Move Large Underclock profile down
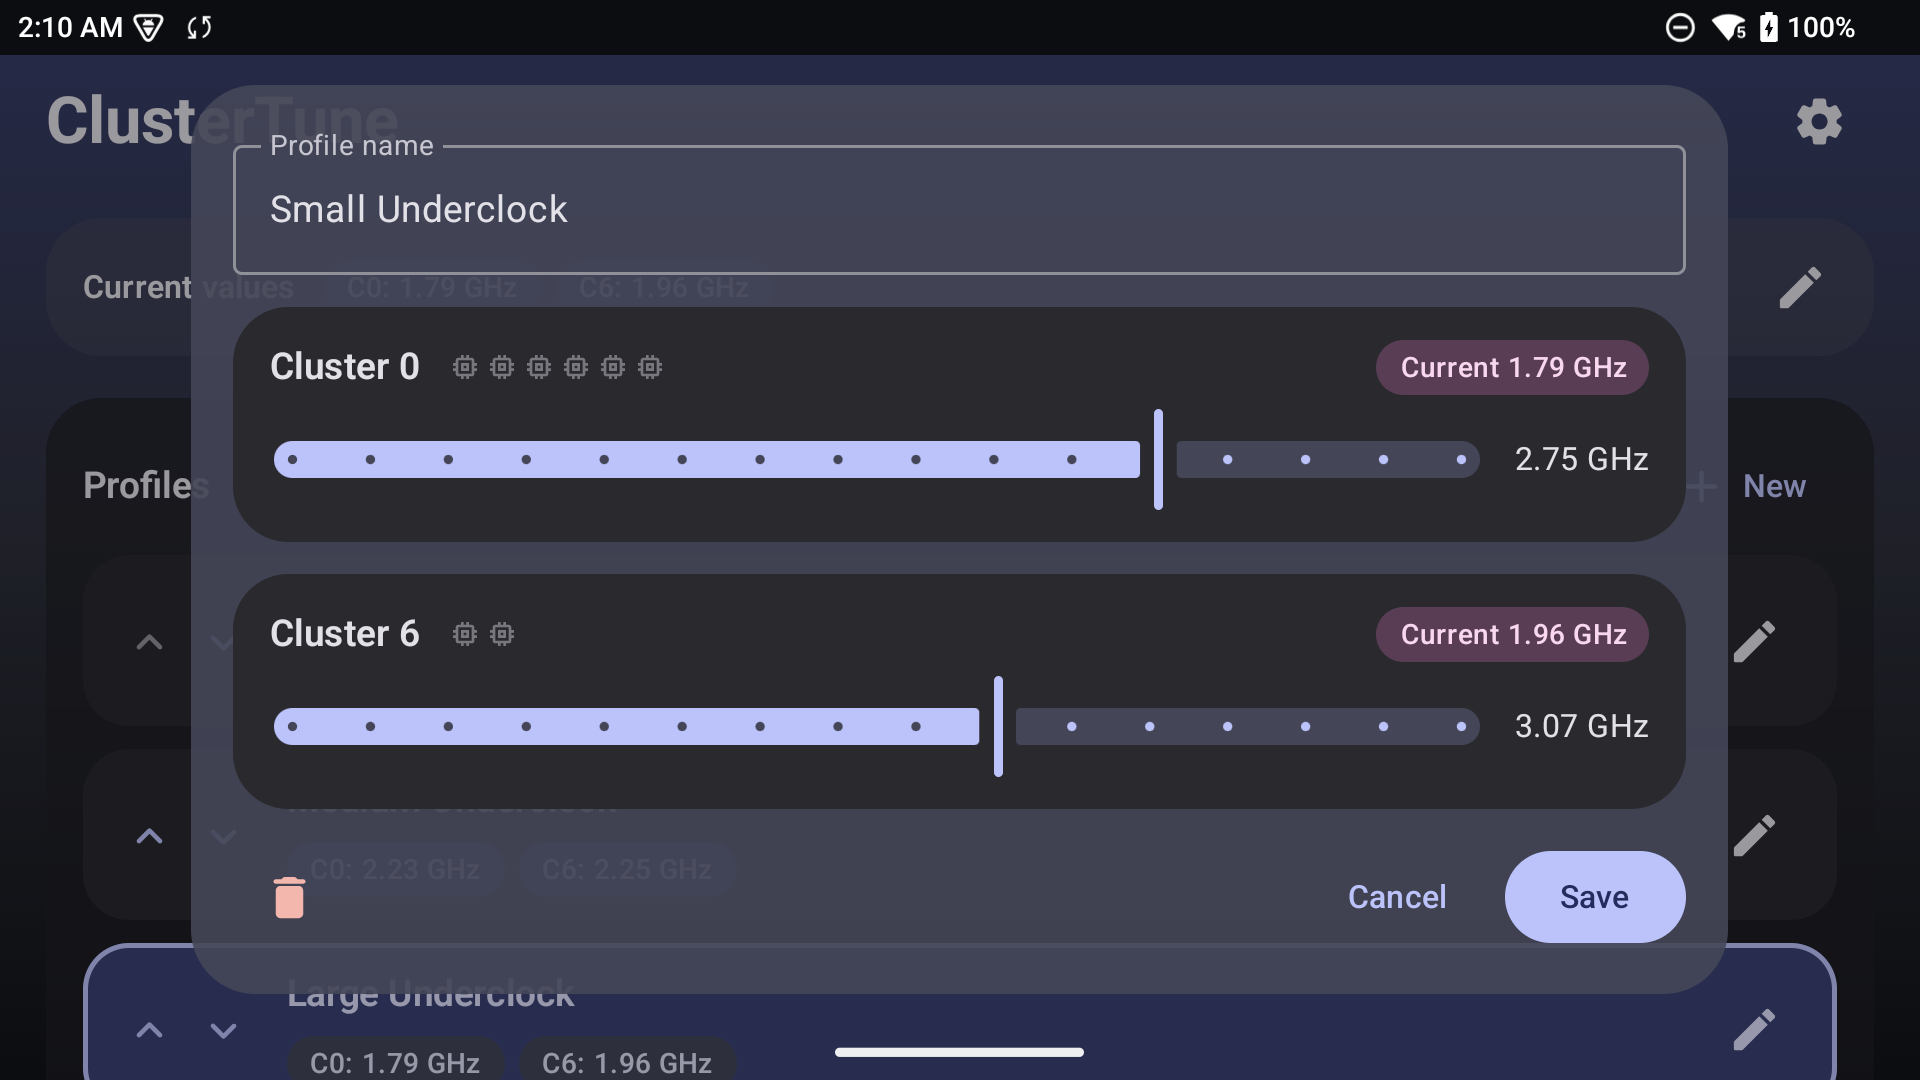This screenshot has height=1080, width=1920. [223, 1030]
